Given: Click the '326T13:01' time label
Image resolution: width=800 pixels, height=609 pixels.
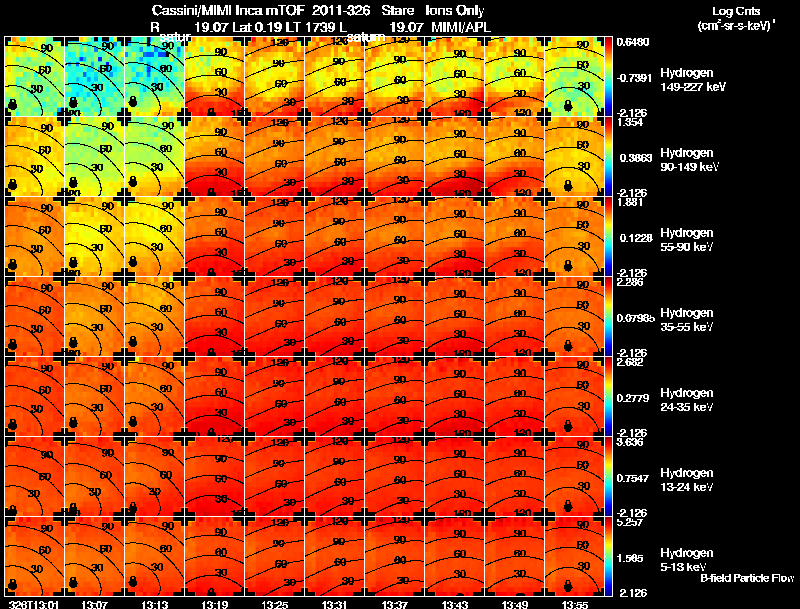Looking at the screenshot, I should coord(34,604).
